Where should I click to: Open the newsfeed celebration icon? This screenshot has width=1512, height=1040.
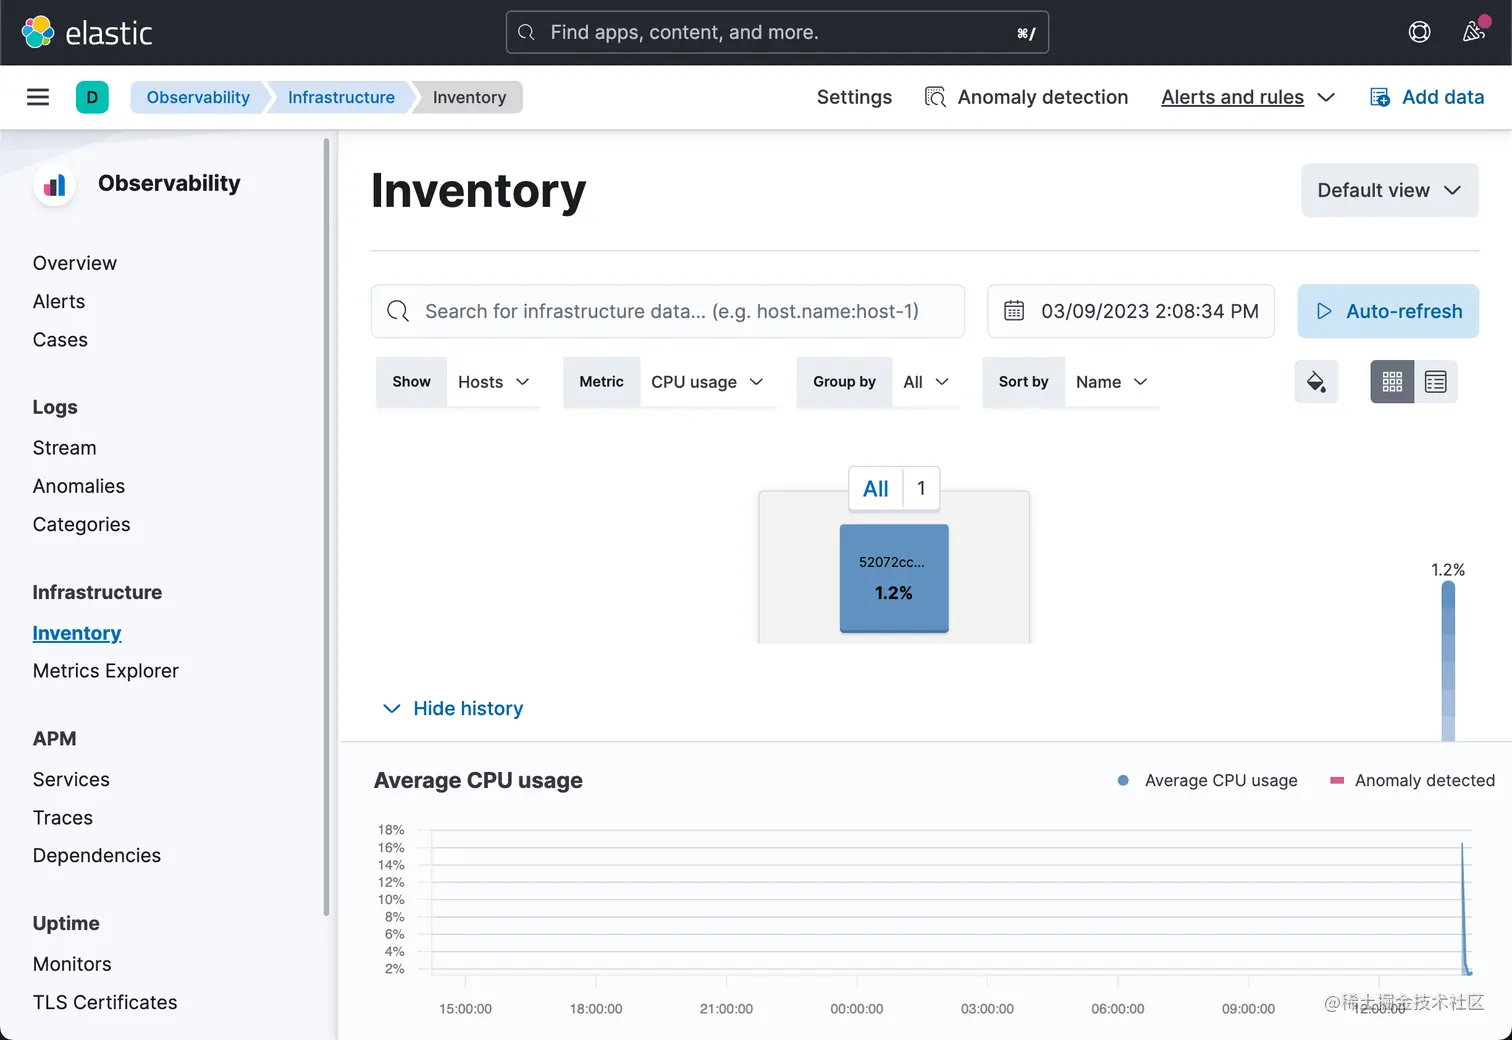click(1474, 31)
